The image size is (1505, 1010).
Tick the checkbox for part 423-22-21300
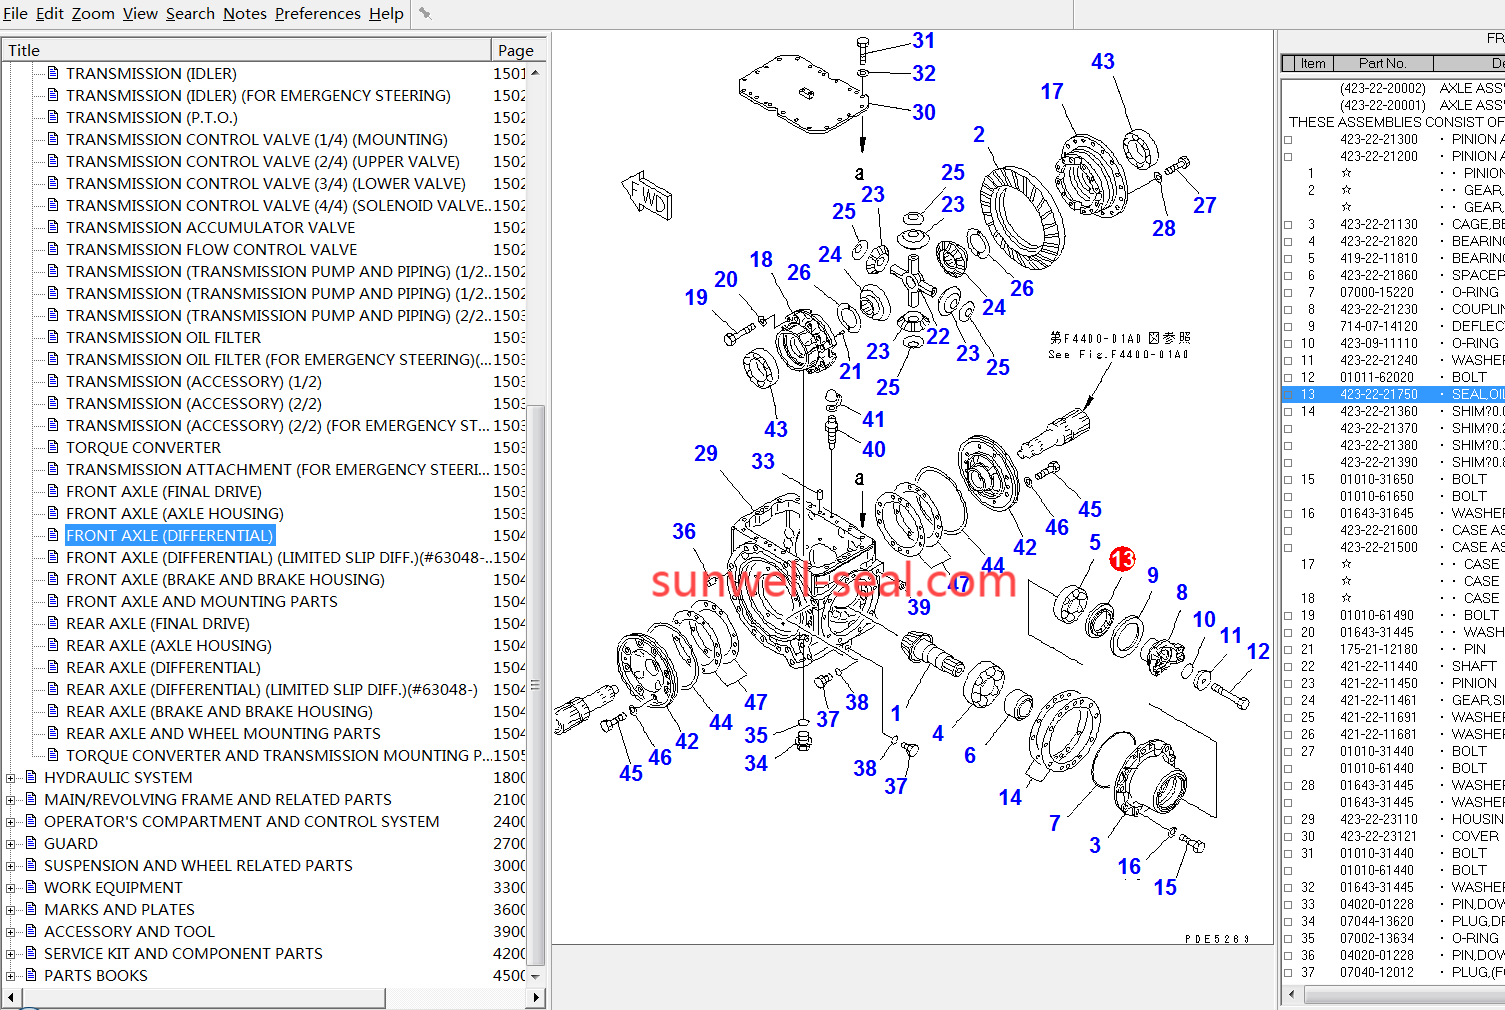tap(1288, 140)
